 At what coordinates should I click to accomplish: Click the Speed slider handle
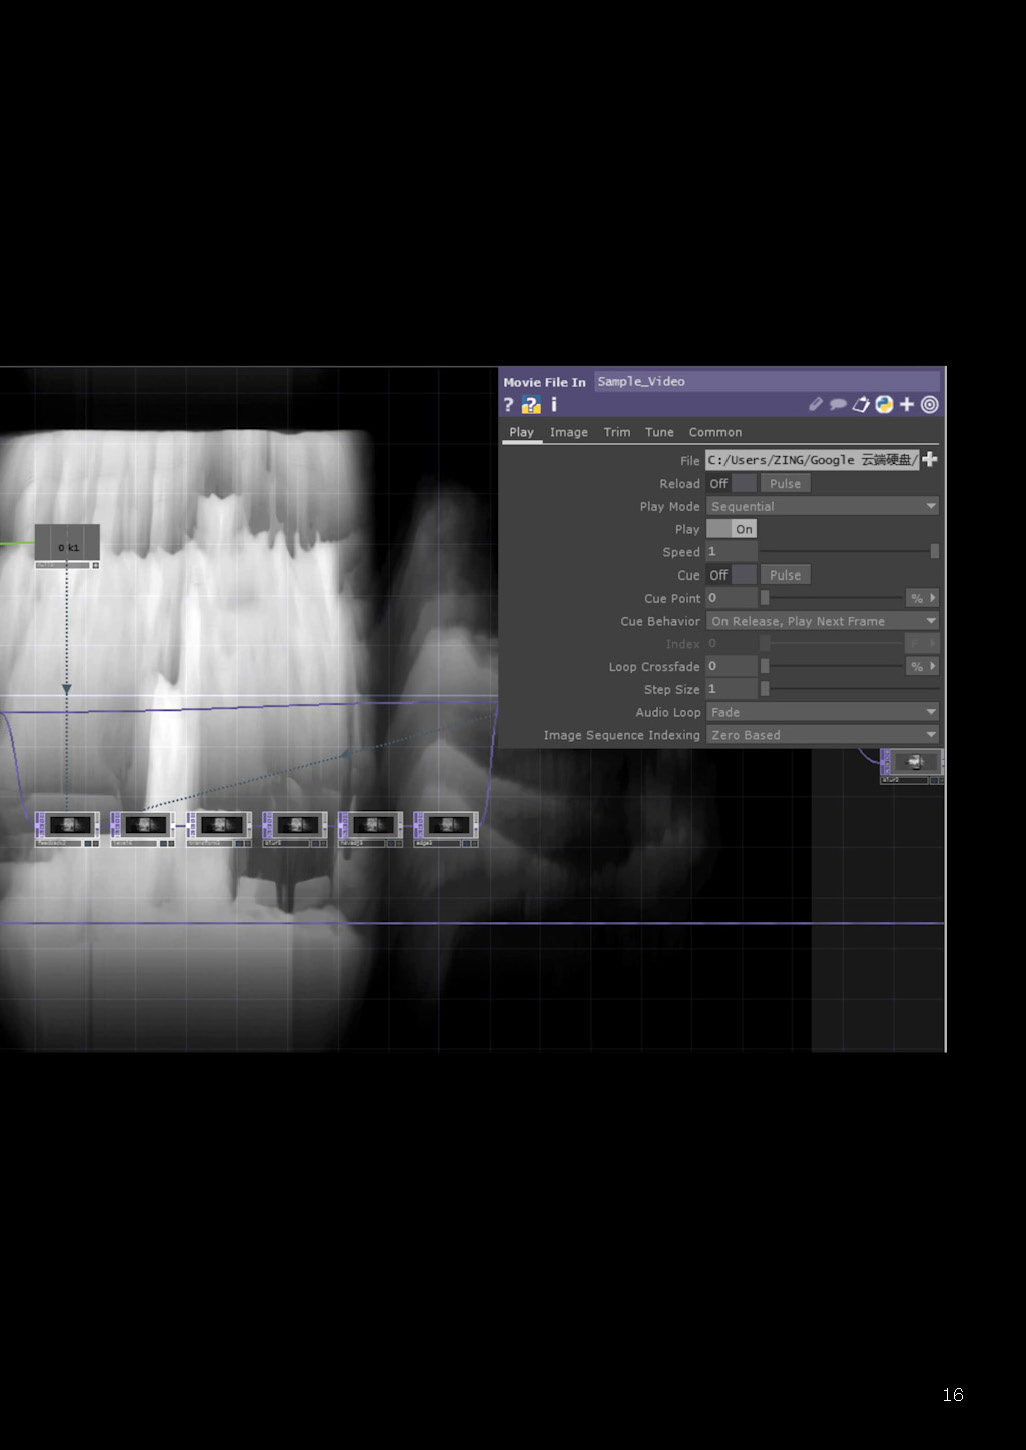[934, 552]
